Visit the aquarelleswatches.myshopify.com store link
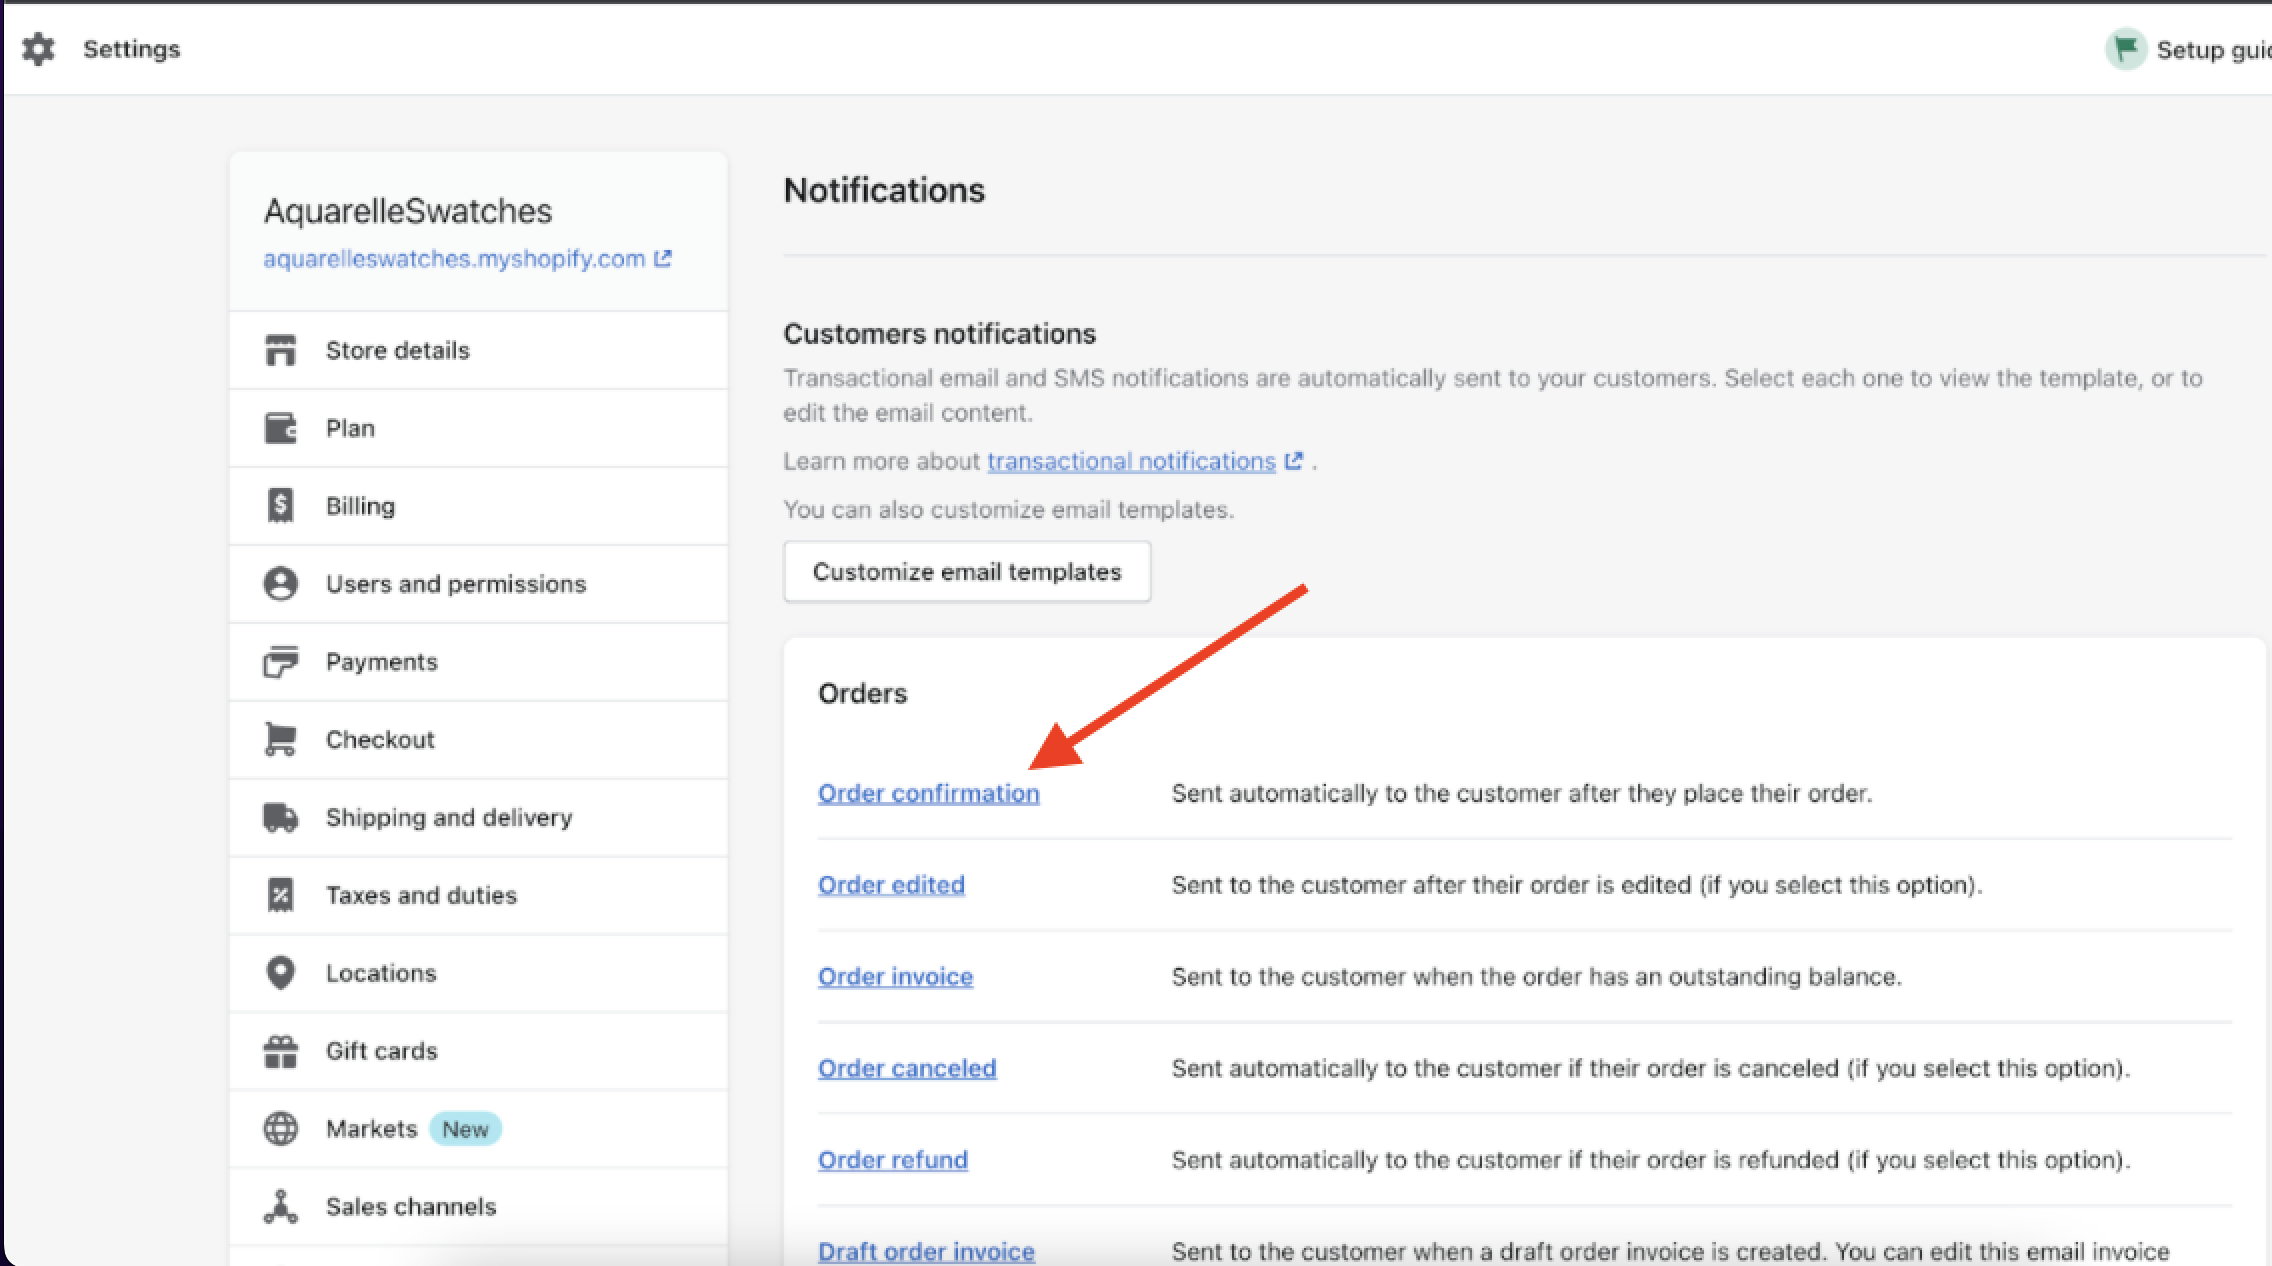 tap(454, 259)
